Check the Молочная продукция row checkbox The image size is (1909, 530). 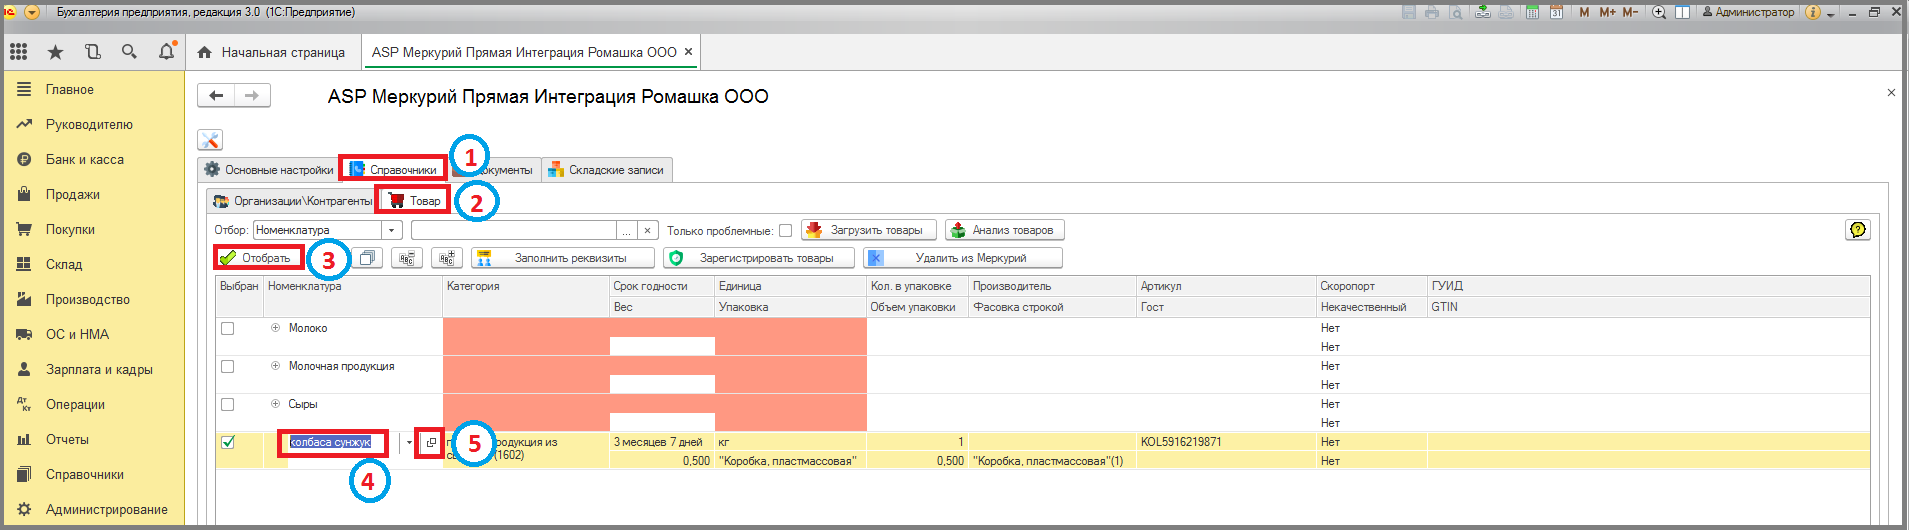[x=227, y=366]
